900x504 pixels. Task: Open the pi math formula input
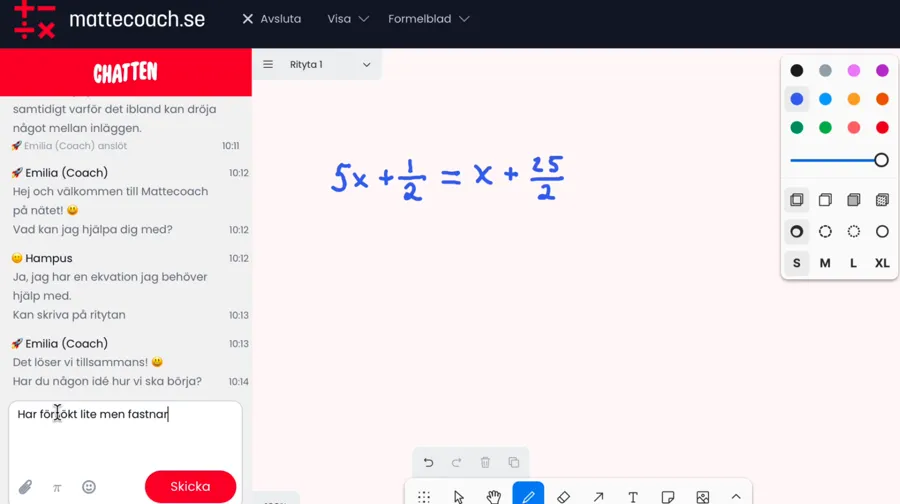(x=57, y=488)
